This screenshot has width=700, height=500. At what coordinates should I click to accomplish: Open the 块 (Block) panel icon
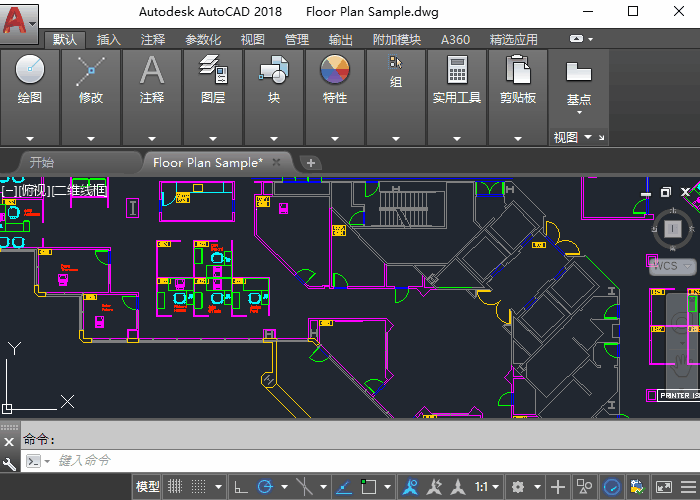pyautogui.click(x=274, y=69)
